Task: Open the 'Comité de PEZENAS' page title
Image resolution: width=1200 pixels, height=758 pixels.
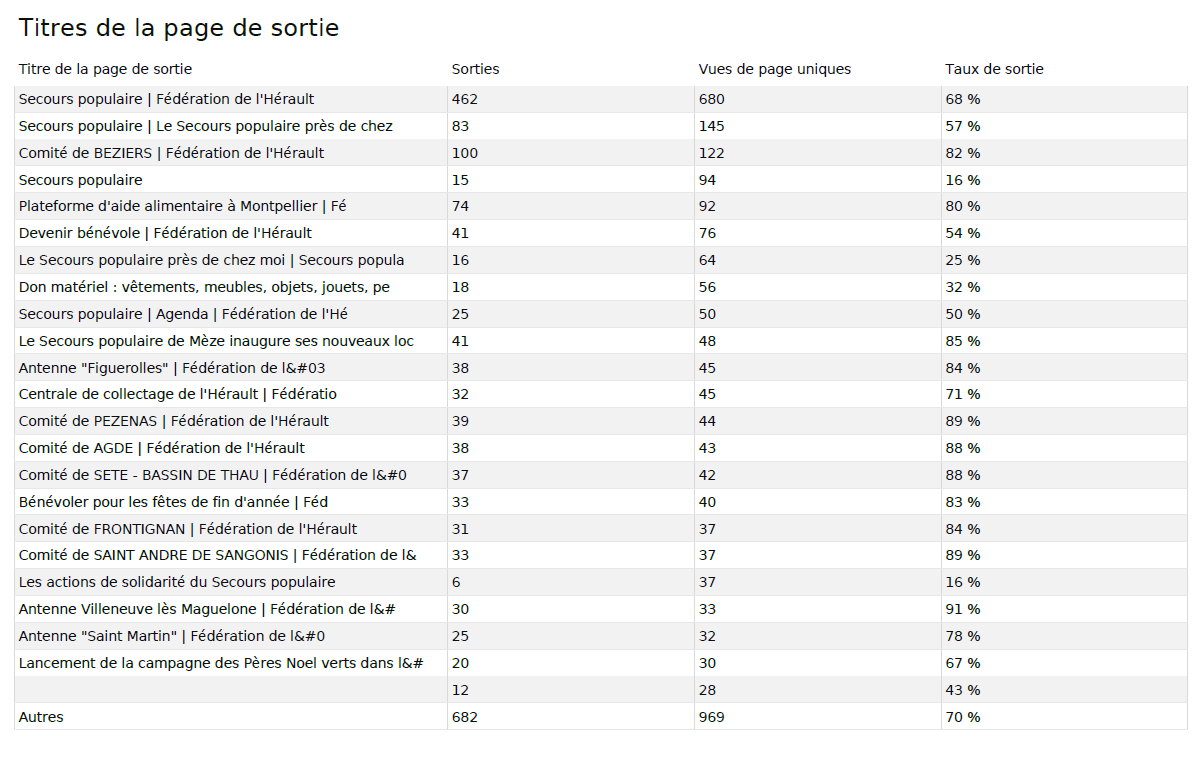Action: click(x=173, y=421)
